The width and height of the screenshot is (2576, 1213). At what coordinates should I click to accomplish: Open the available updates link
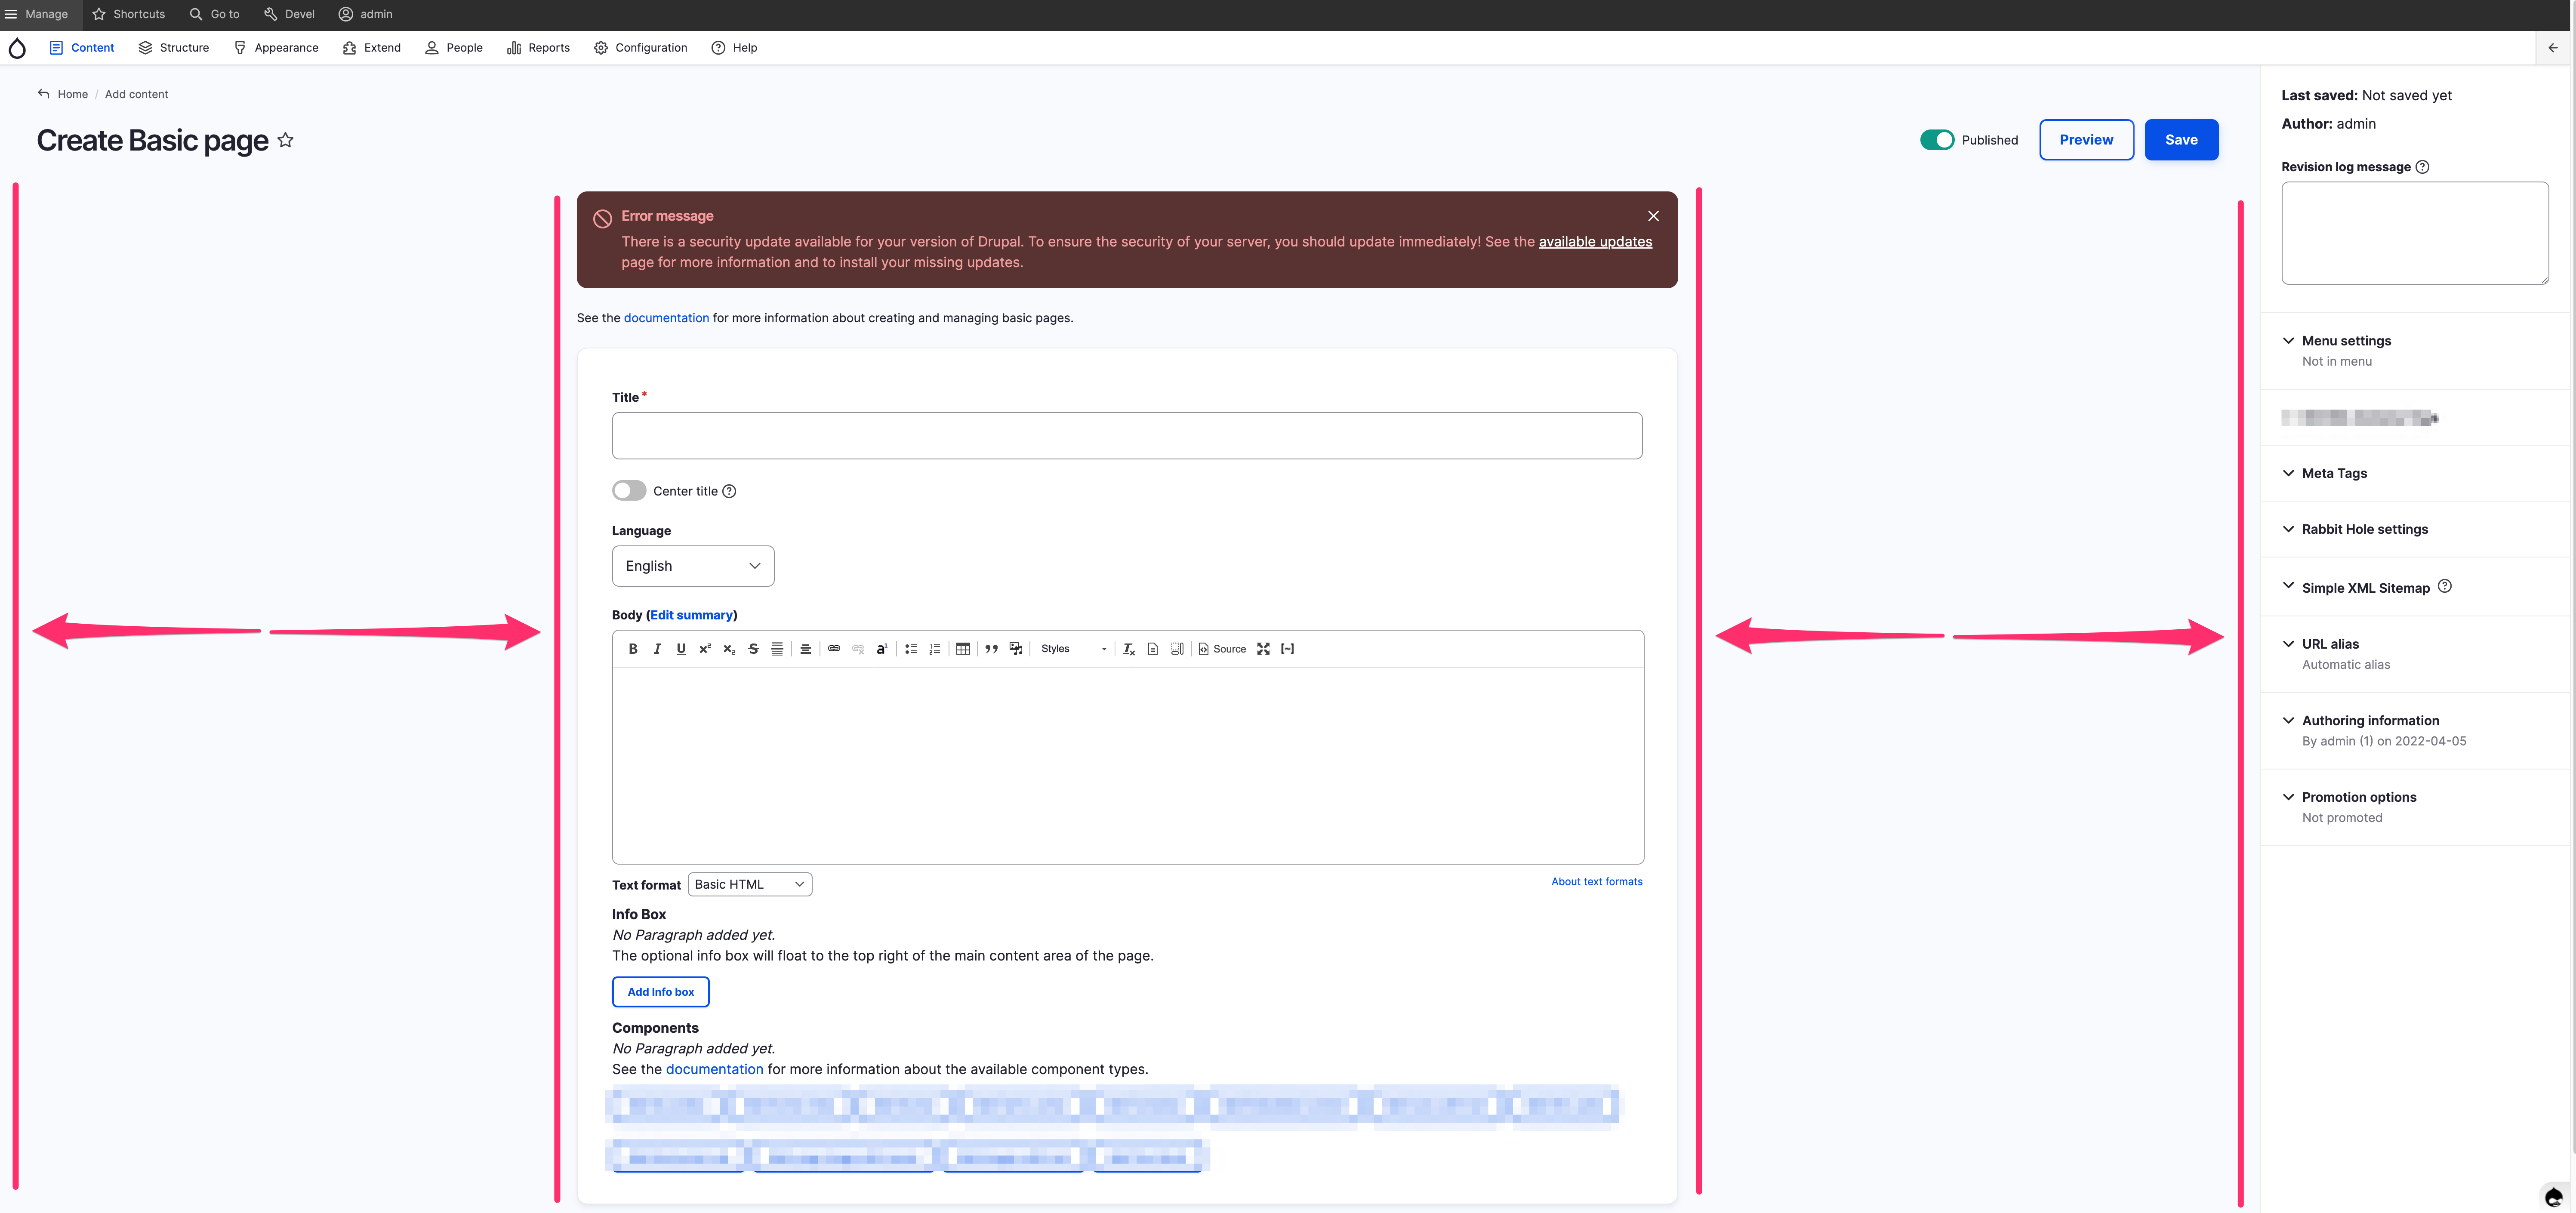pos(1595,242)
